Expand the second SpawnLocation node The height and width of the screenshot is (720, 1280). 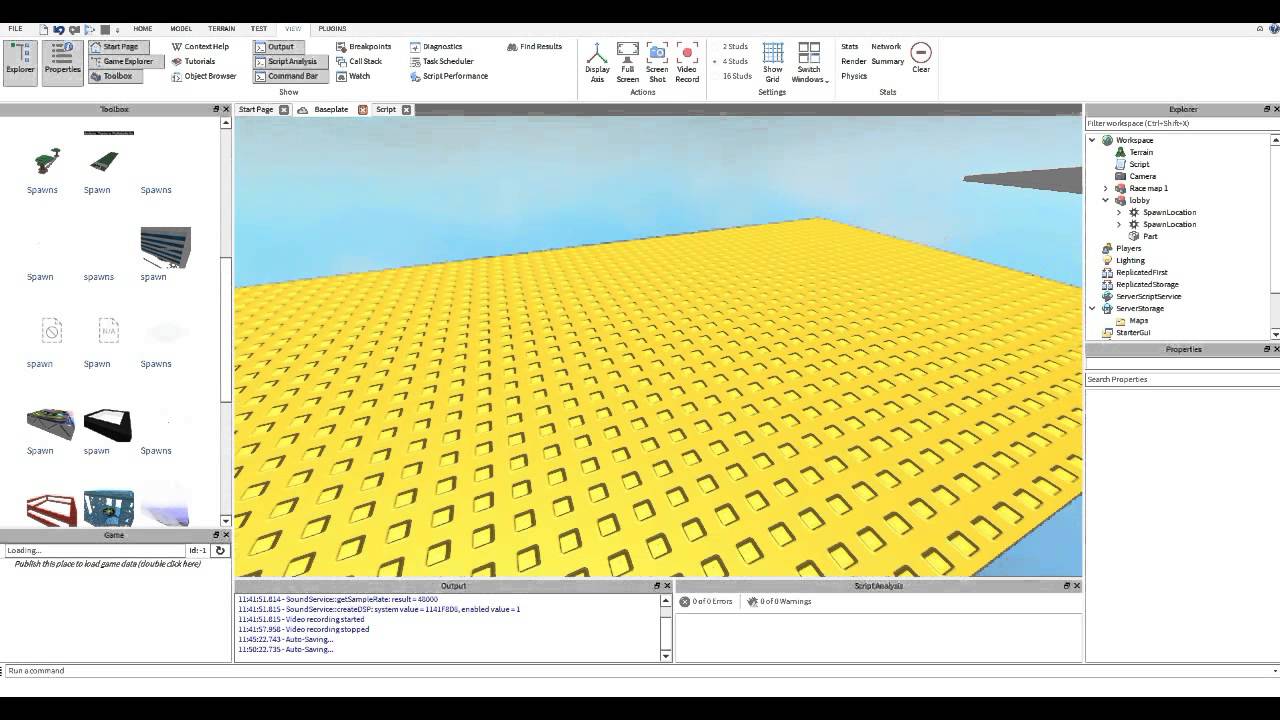pyautogui.click(x=1118, y=224)
